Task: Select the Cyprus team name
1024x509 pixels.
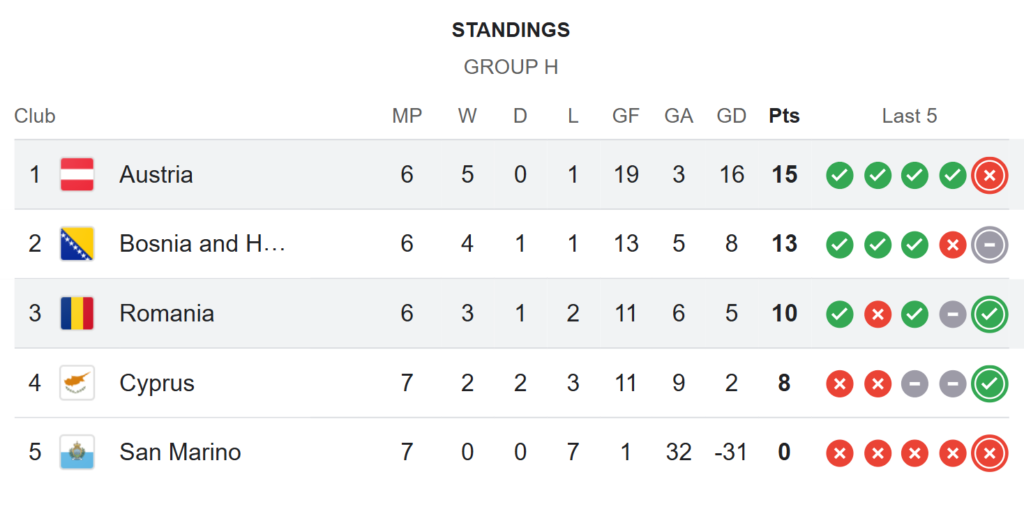Action: click(x=156, y=383)
